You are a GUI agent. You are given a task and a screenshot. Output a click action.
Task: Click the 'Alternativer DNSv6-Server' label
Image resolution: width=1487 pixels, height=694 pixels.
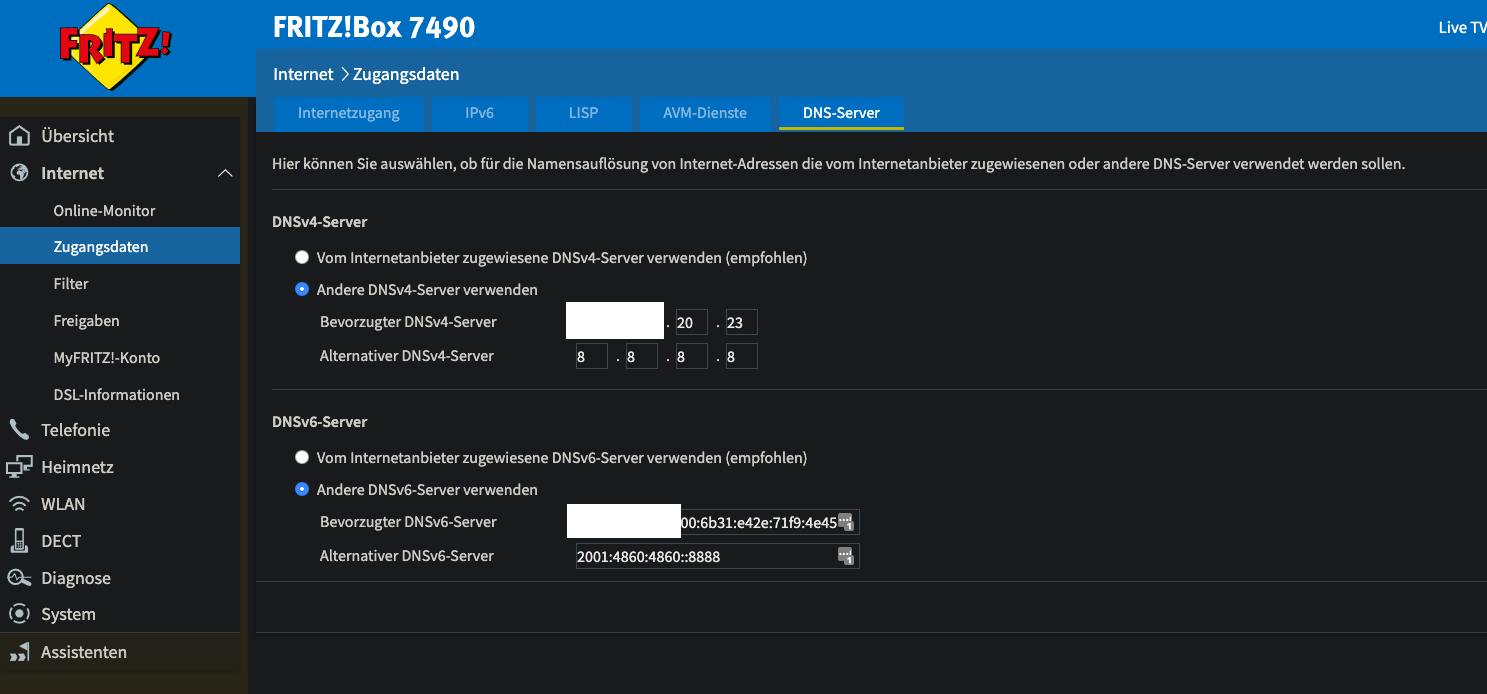pos(407,556)
